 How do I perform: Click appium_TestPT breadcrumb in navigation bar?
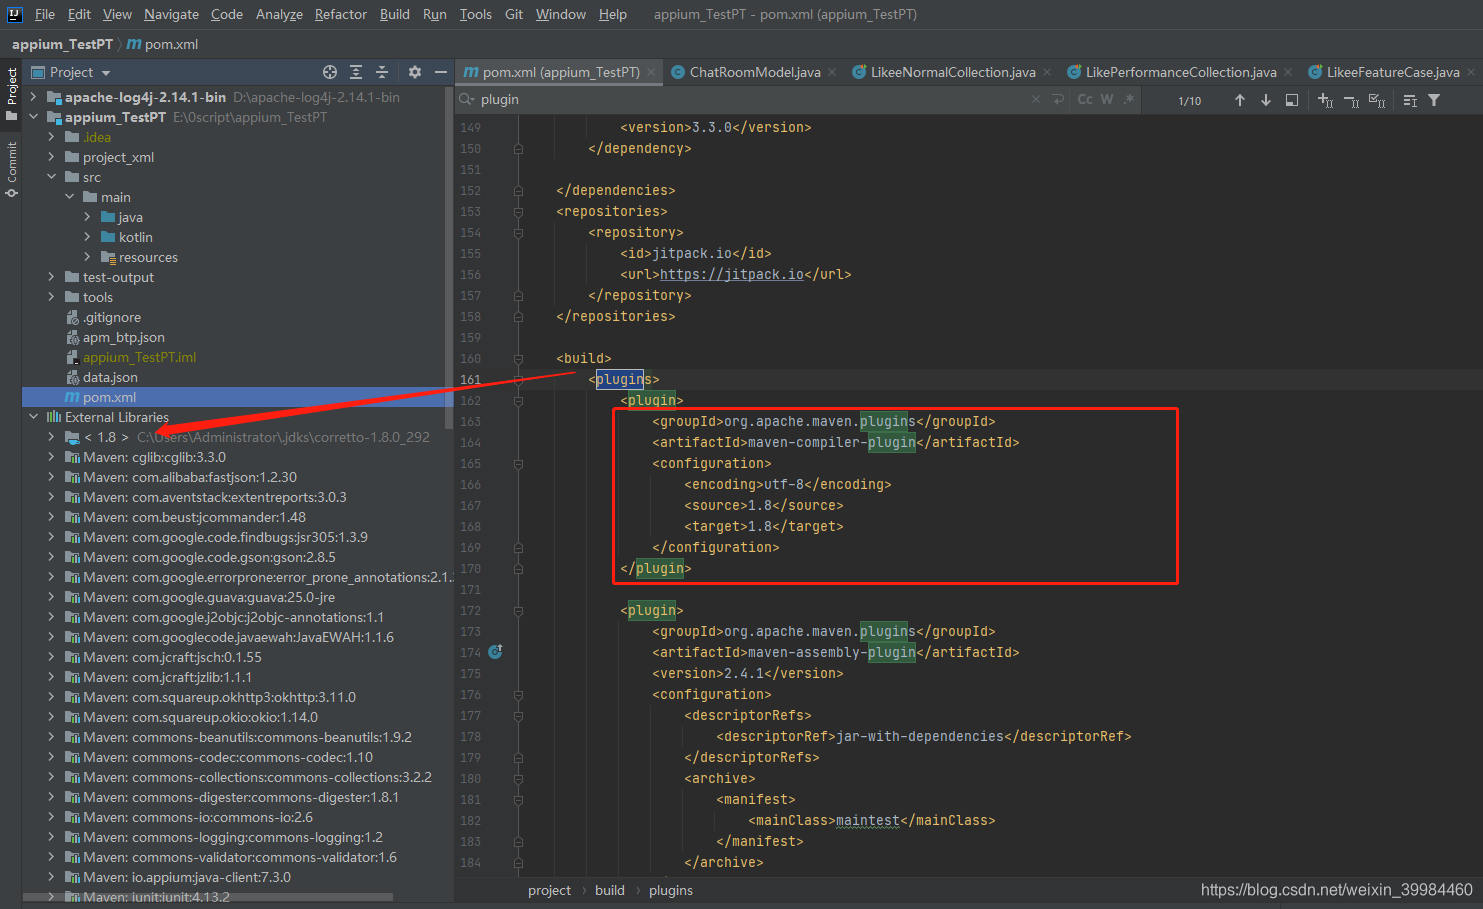62,44
